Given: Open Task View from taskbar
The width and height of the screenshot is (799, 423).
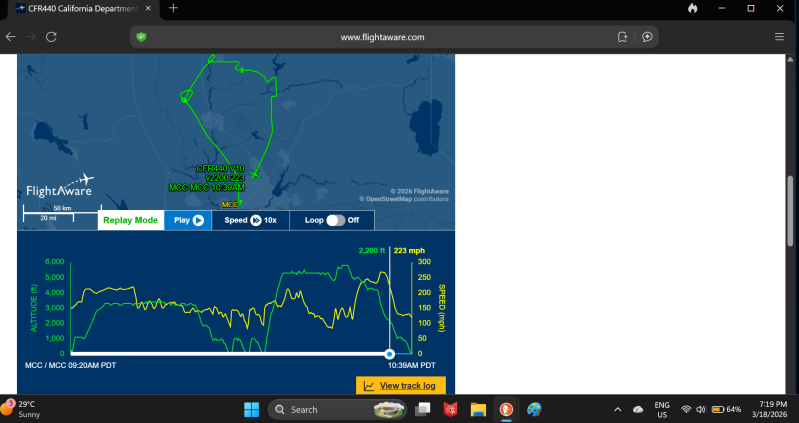Looking at the screenshot, I should pyautogui.click(x=422, y=409).
